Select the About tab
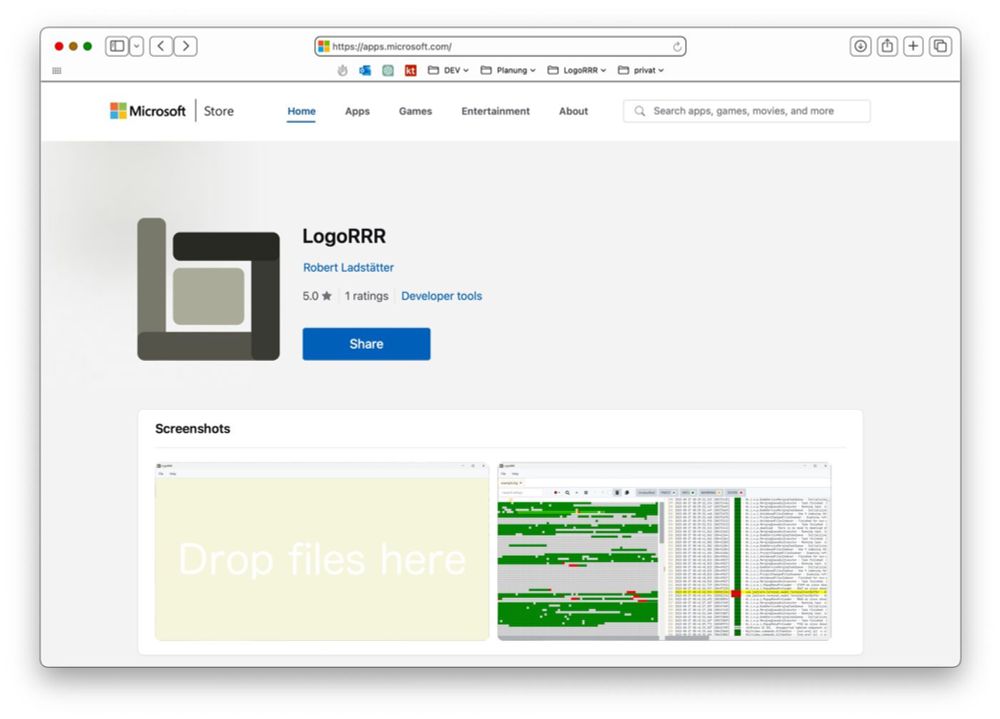Image resolution: width=1000 pixels, height=719 pixels. pos(573,111)
